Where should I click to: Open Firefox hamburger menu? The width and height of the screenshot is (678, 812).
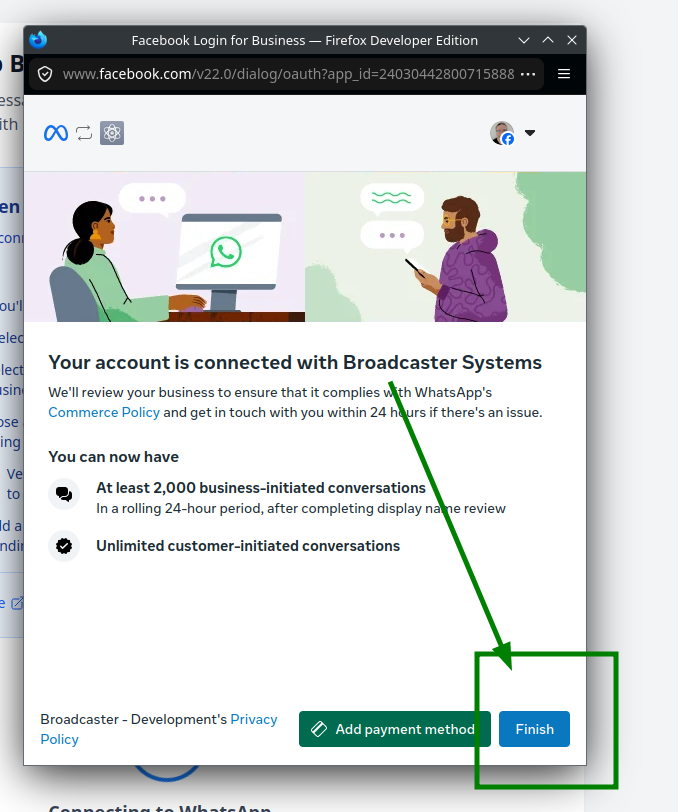[x=564, y=74]
